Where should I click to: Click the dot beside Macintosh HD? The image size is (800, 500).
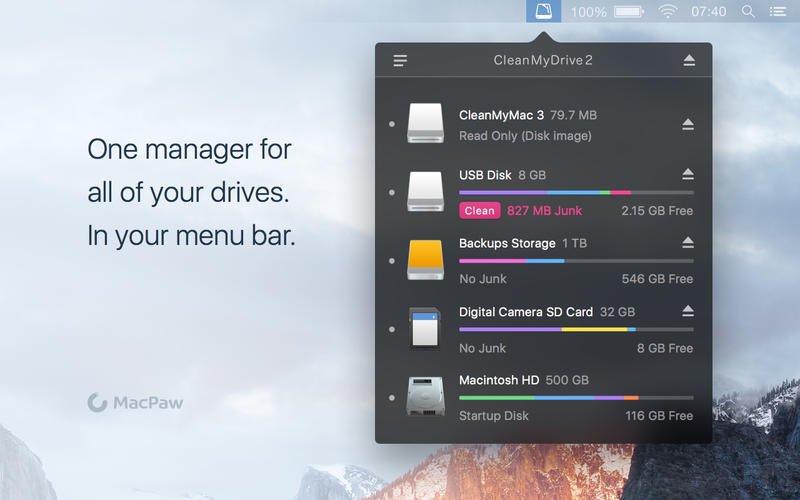coord(392,397)
